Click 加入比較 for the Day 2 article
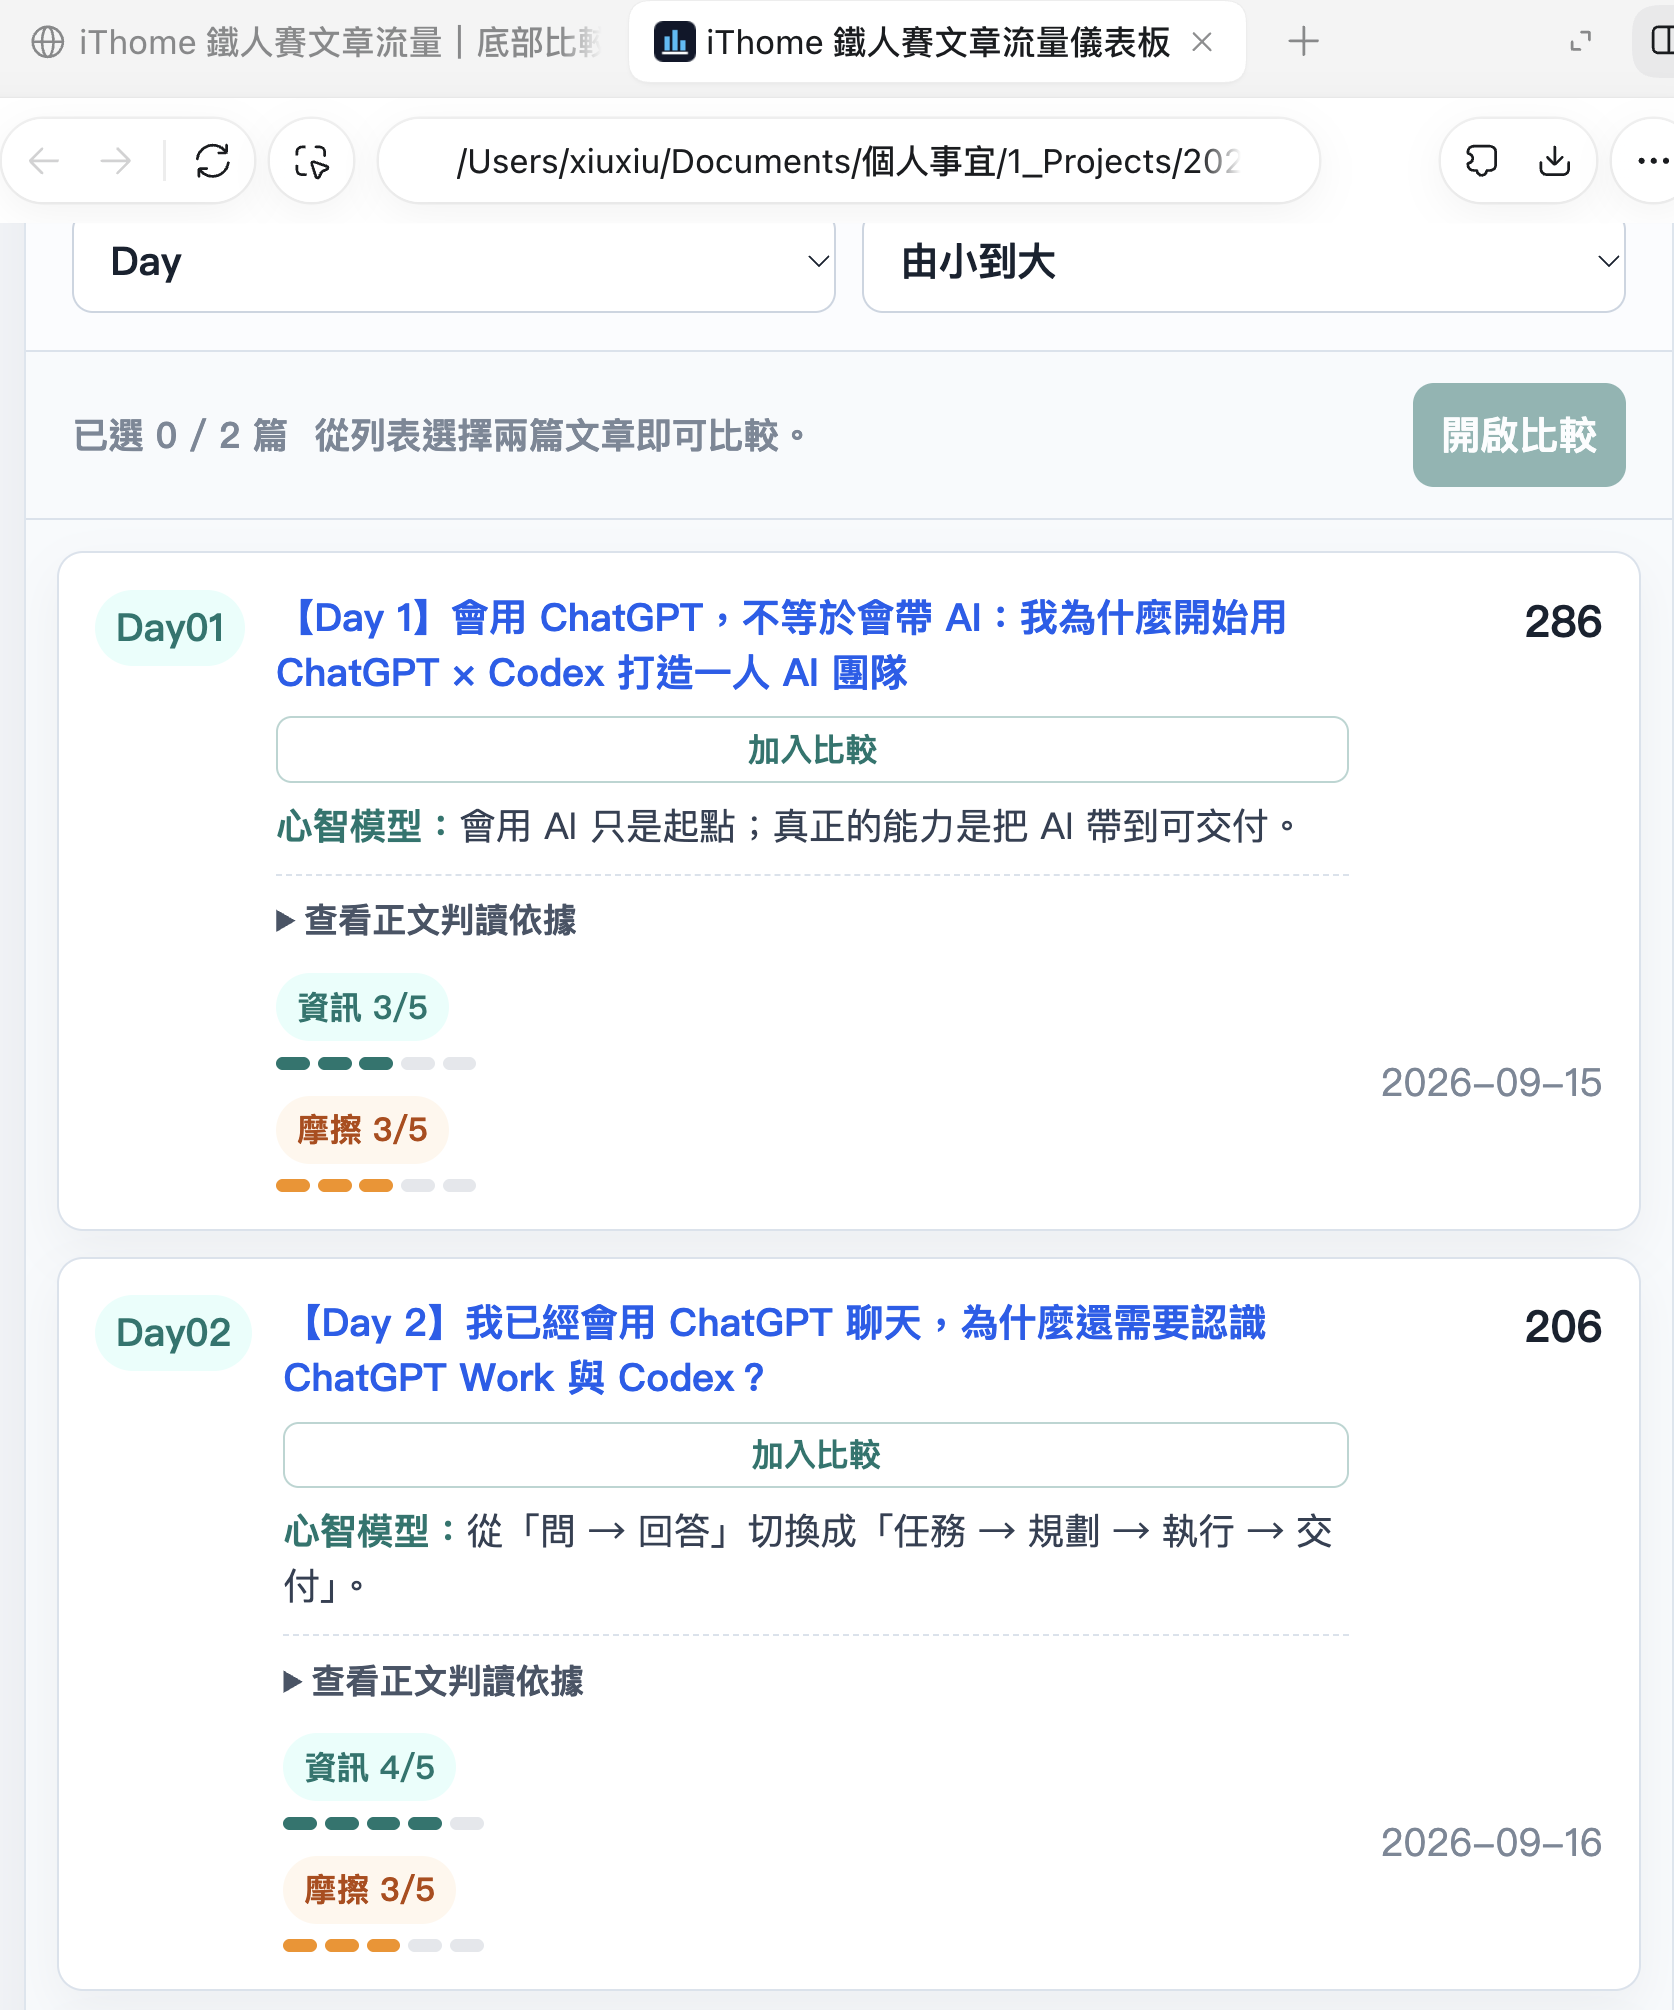The image size is (1674, 2010). (x=815, y=1454)
